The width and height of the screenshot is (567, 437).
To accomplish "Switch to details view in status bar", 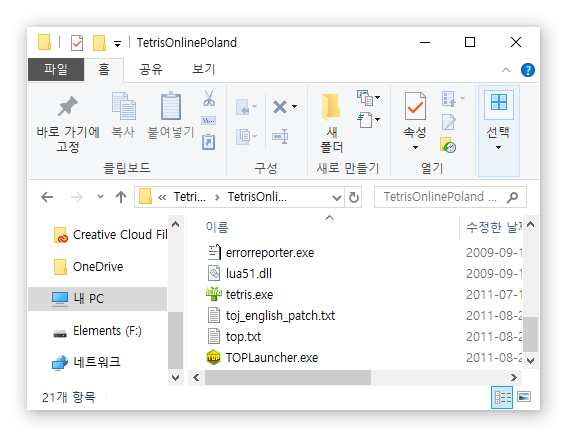I will tap(502, 398).
